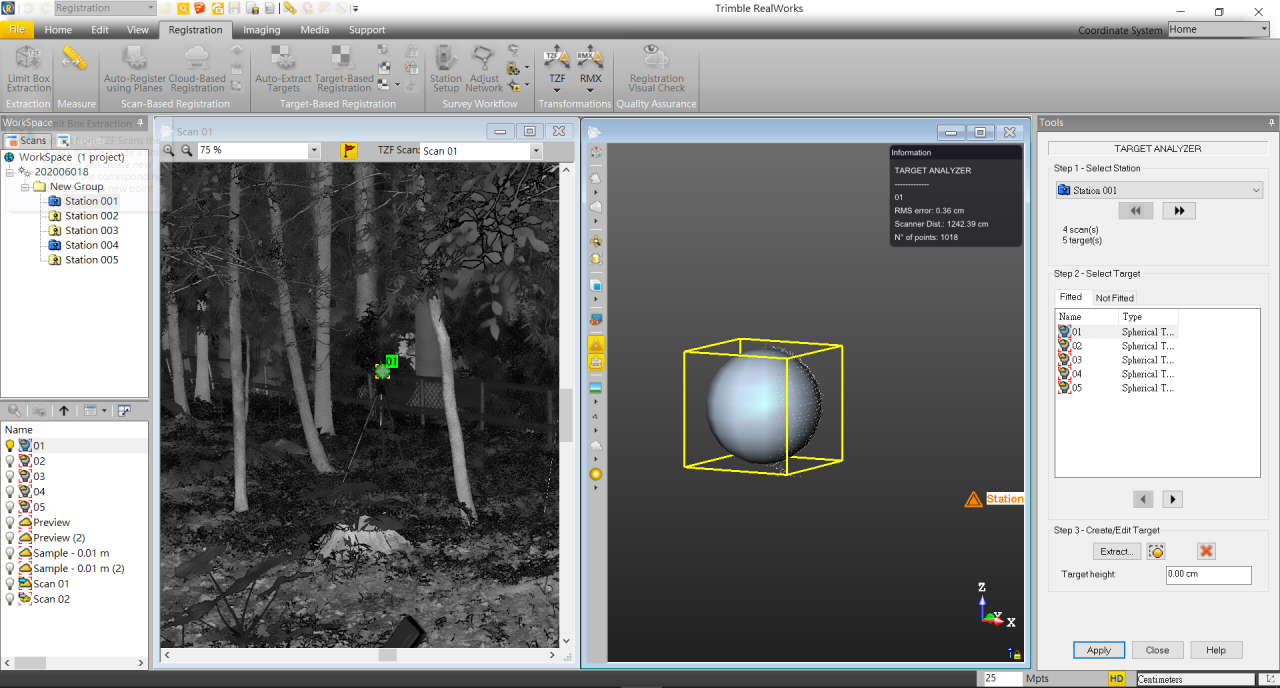This screenshot has width=1280, height=688.
Task: Switch to the Media ribbon tab
Action: (315, 30)
